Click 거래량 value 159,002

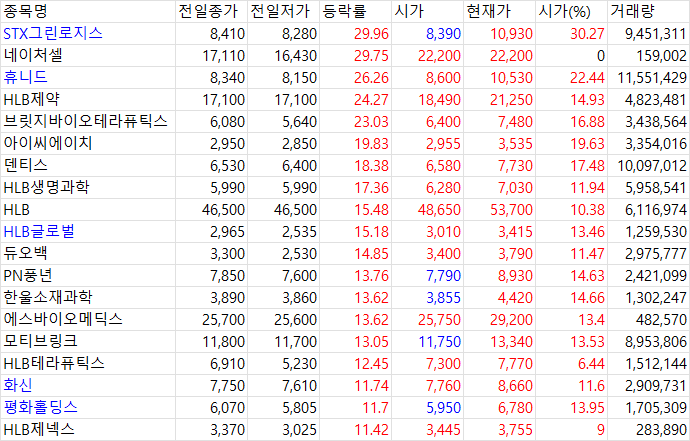tap(661, 56)
